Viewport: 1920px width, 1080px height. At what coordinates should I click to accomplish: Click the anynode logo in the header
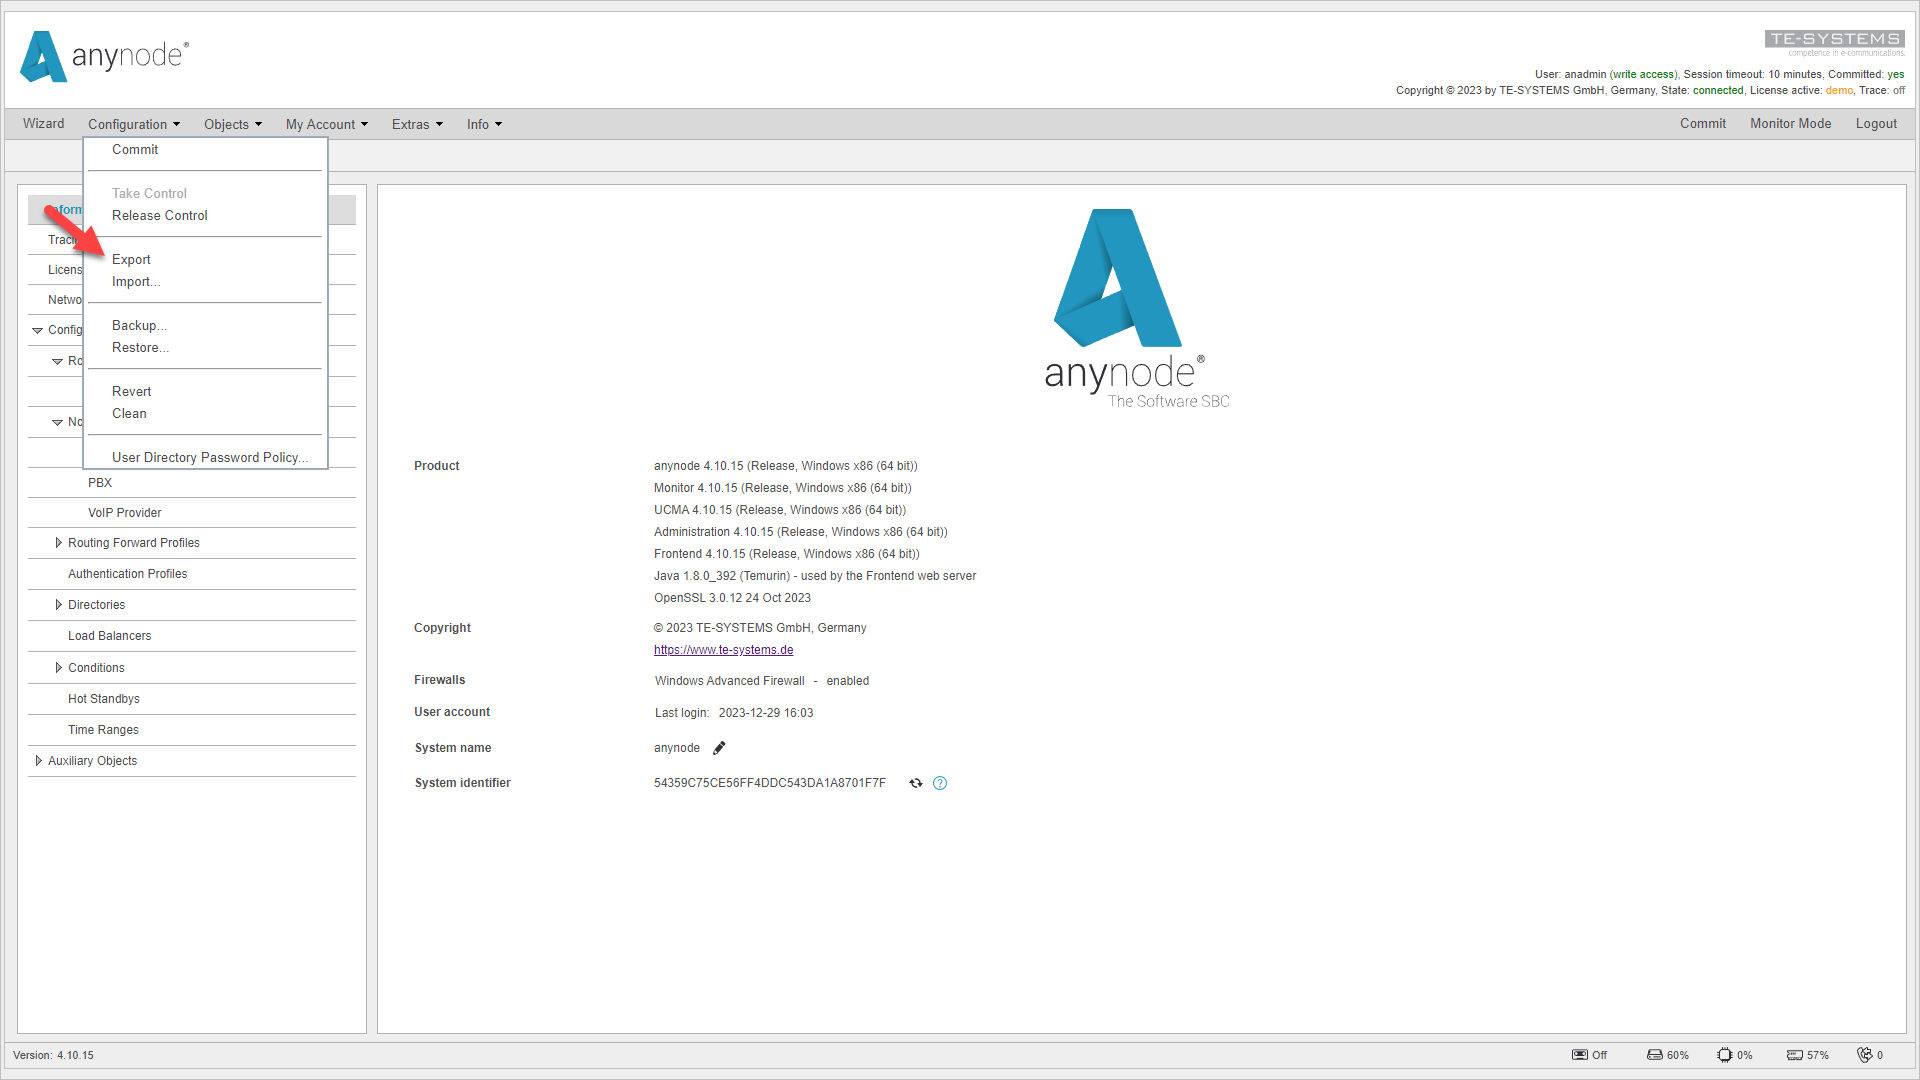104,56
